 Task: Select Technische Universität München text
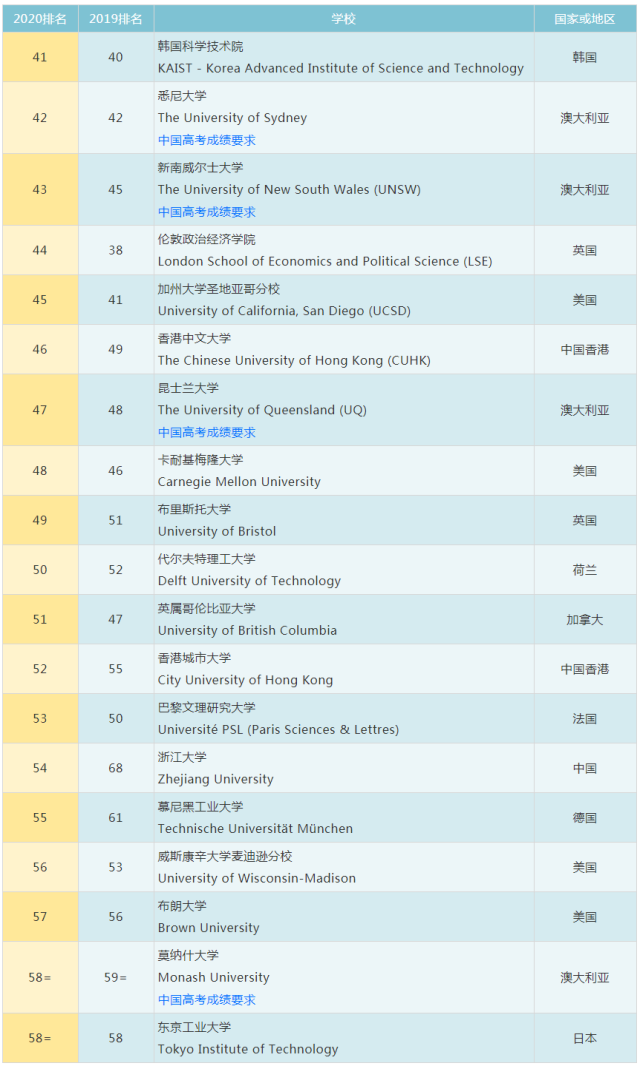click(256, 829)
